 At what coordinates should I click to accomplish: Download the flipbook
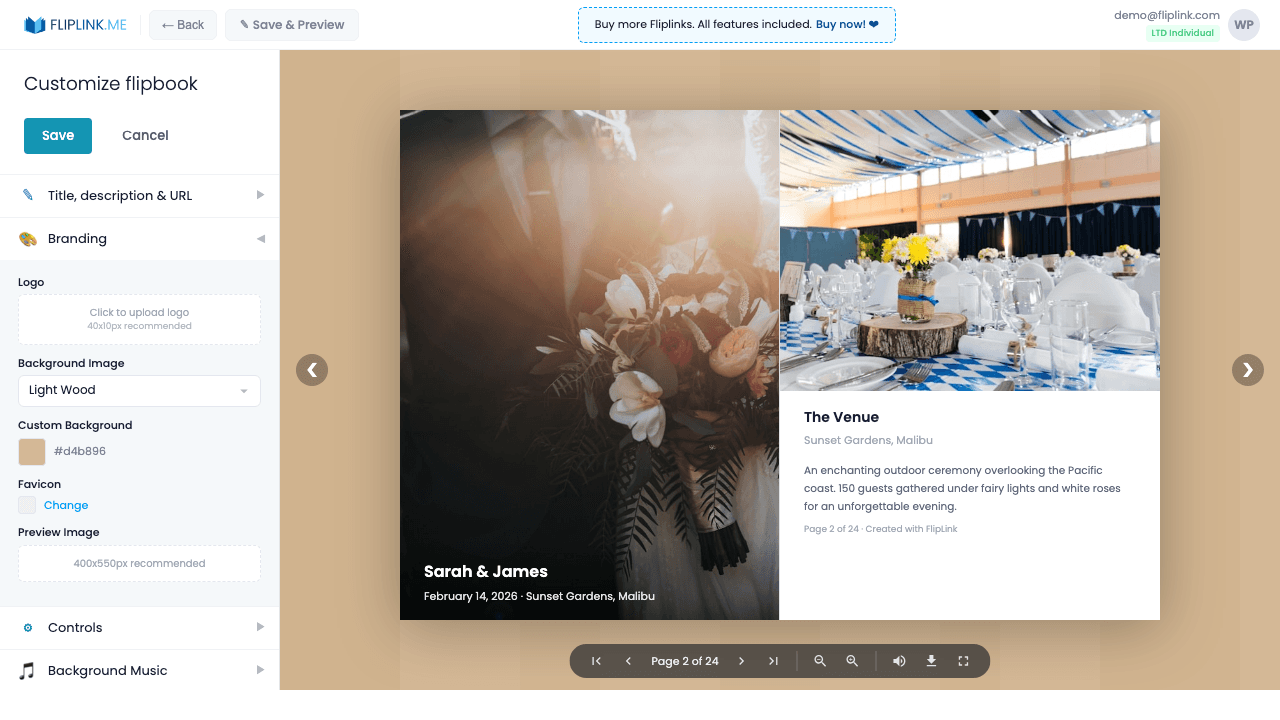pyautogui.click(x=931, y=661)
